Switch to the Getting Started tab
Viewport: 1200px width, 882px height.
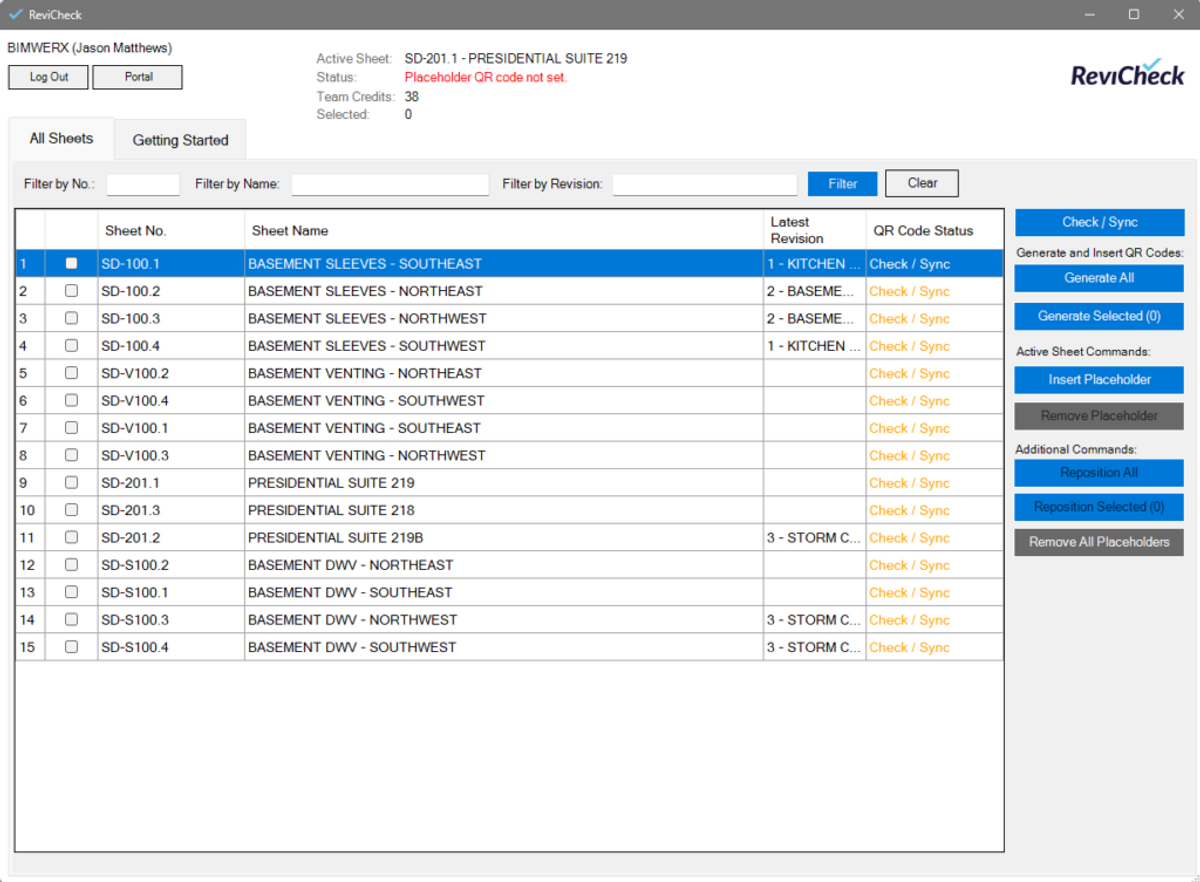click(x=180, y=139)
